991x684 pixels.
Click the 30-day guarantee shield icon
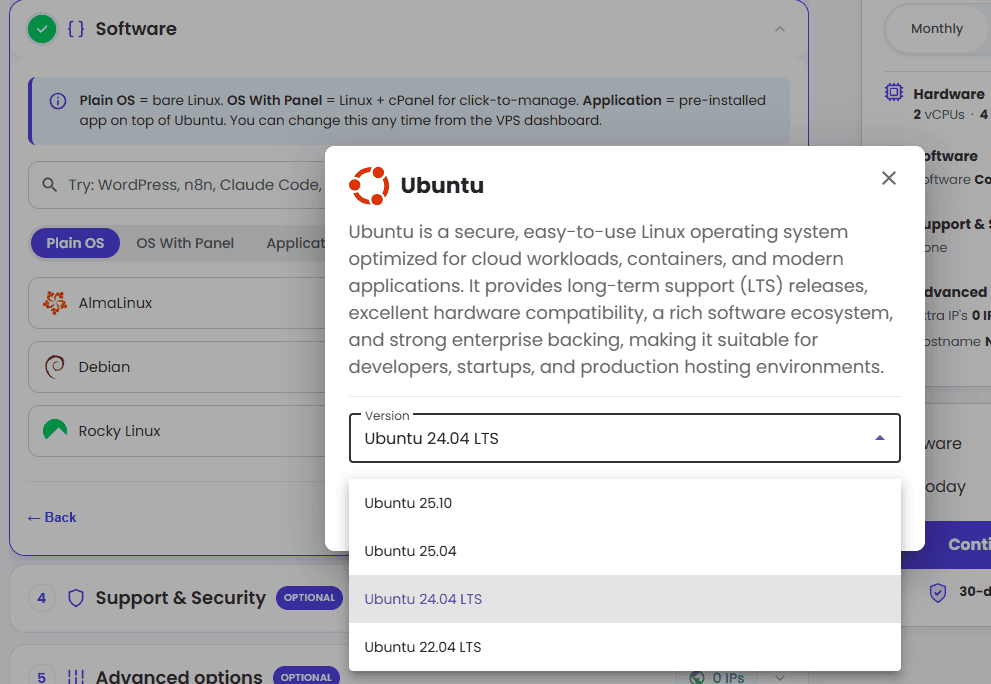click(938, 592)
